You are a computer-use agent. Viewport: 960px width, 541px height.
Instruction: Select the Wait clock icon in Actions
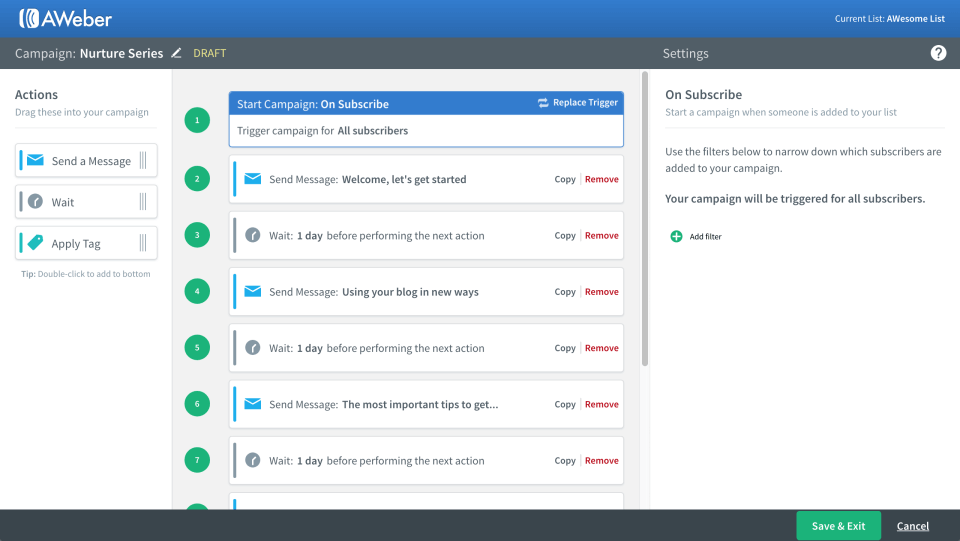click(36, 201)
